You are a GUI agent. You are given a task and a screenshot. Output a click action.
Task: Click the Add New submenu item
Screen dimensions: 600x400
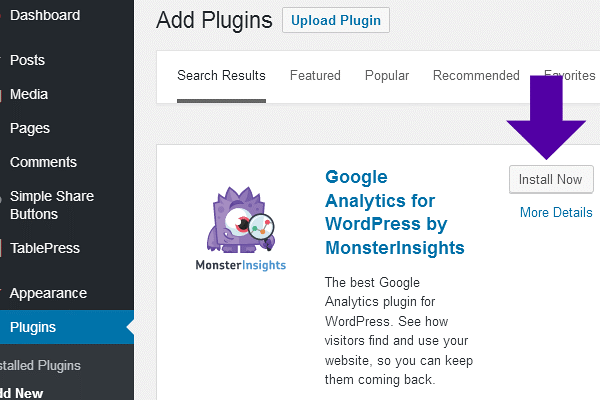click(22, 393)
